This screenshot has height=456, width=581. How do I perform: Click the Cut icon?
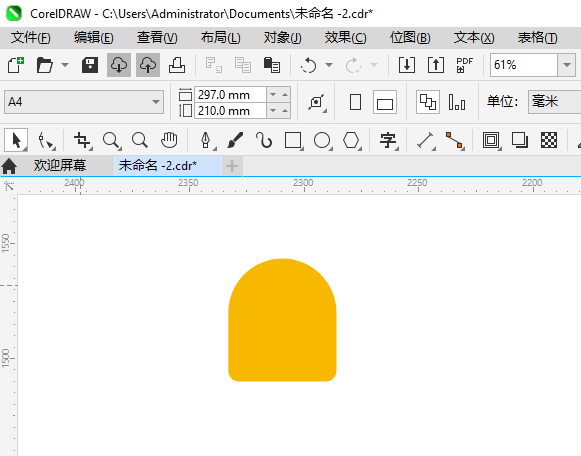(x=214, y=65)
